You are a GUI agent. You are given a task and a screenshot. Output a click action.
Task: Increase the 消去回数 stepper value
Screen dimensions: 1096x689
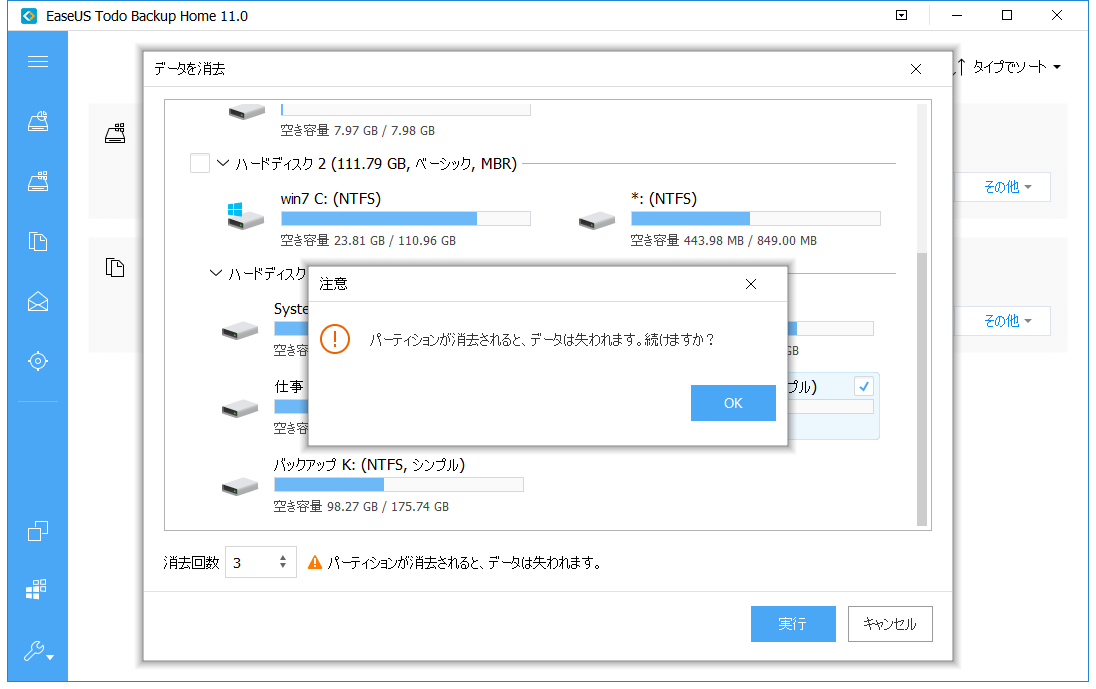coord(283,558)
